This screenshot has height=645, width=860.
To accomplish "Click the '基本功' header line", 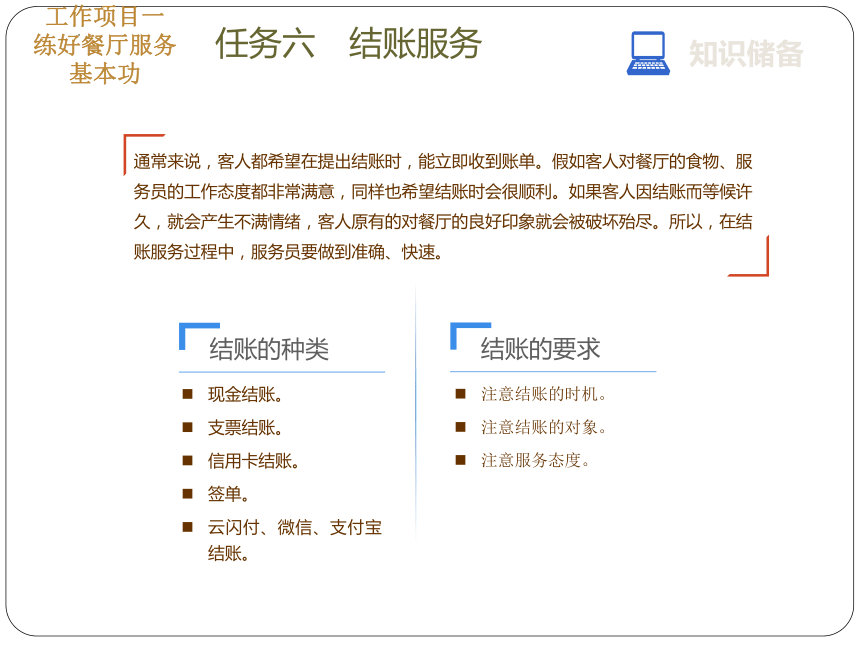I will click(x=105, y=73).
